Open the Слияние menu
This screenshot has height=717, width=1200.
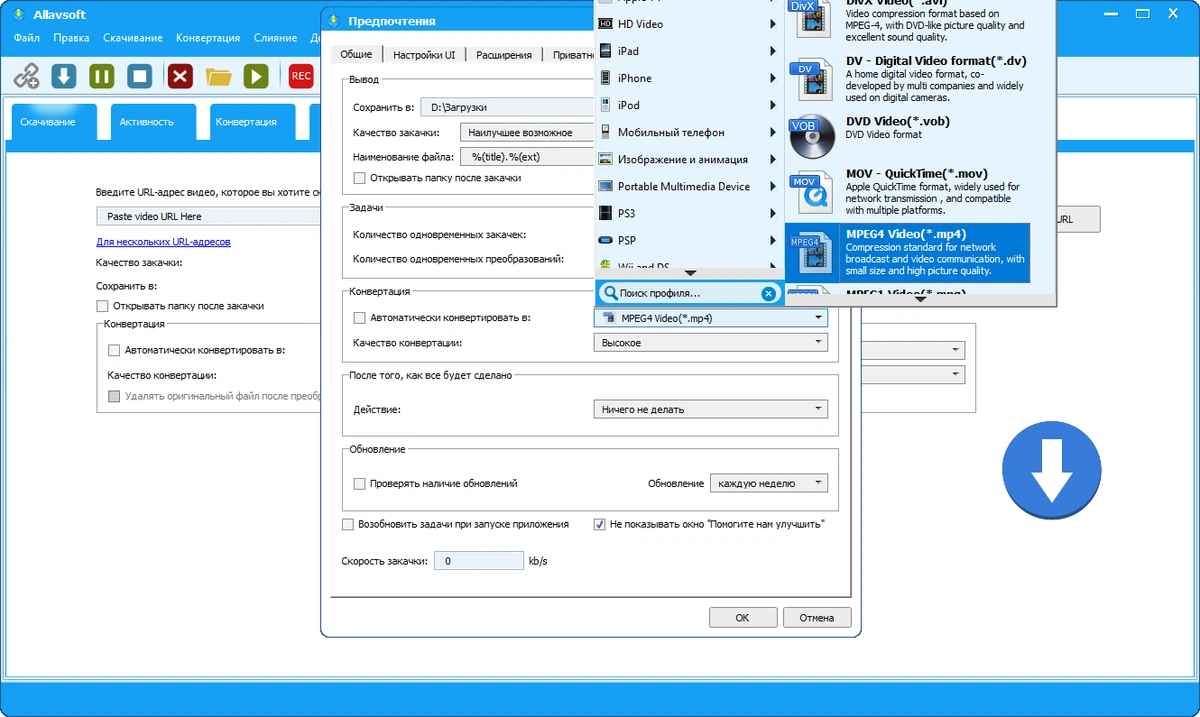(x=275, y=38)
